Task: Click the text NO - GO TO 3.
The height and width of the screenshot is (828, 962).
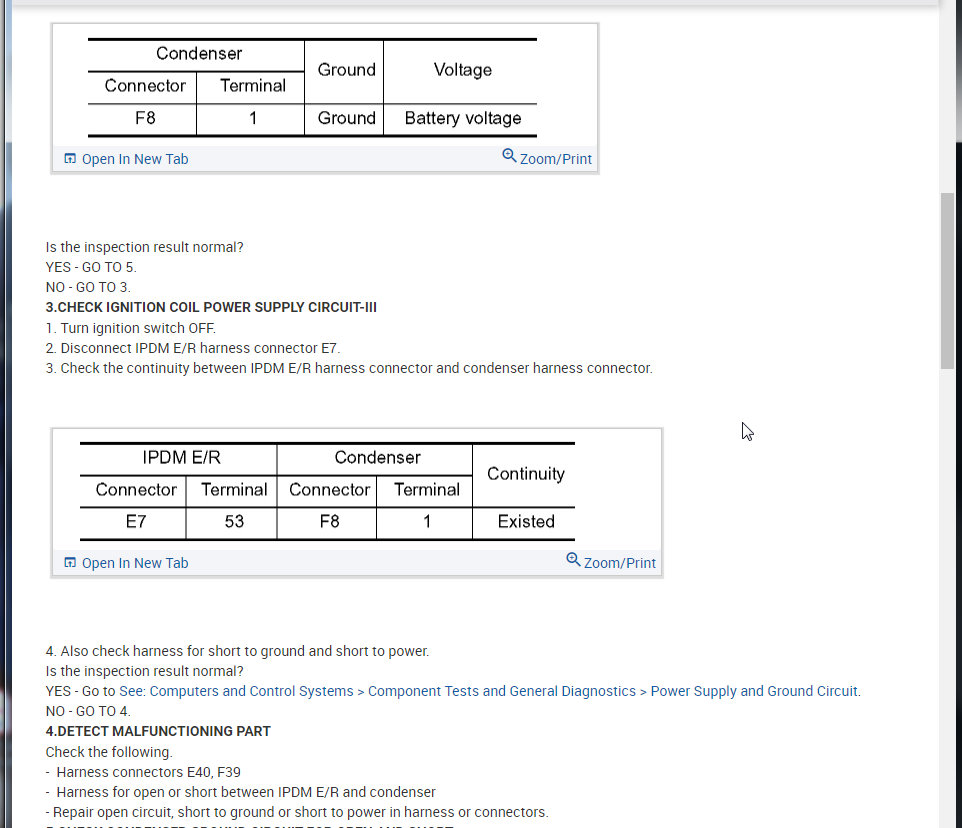Action: 88,287
